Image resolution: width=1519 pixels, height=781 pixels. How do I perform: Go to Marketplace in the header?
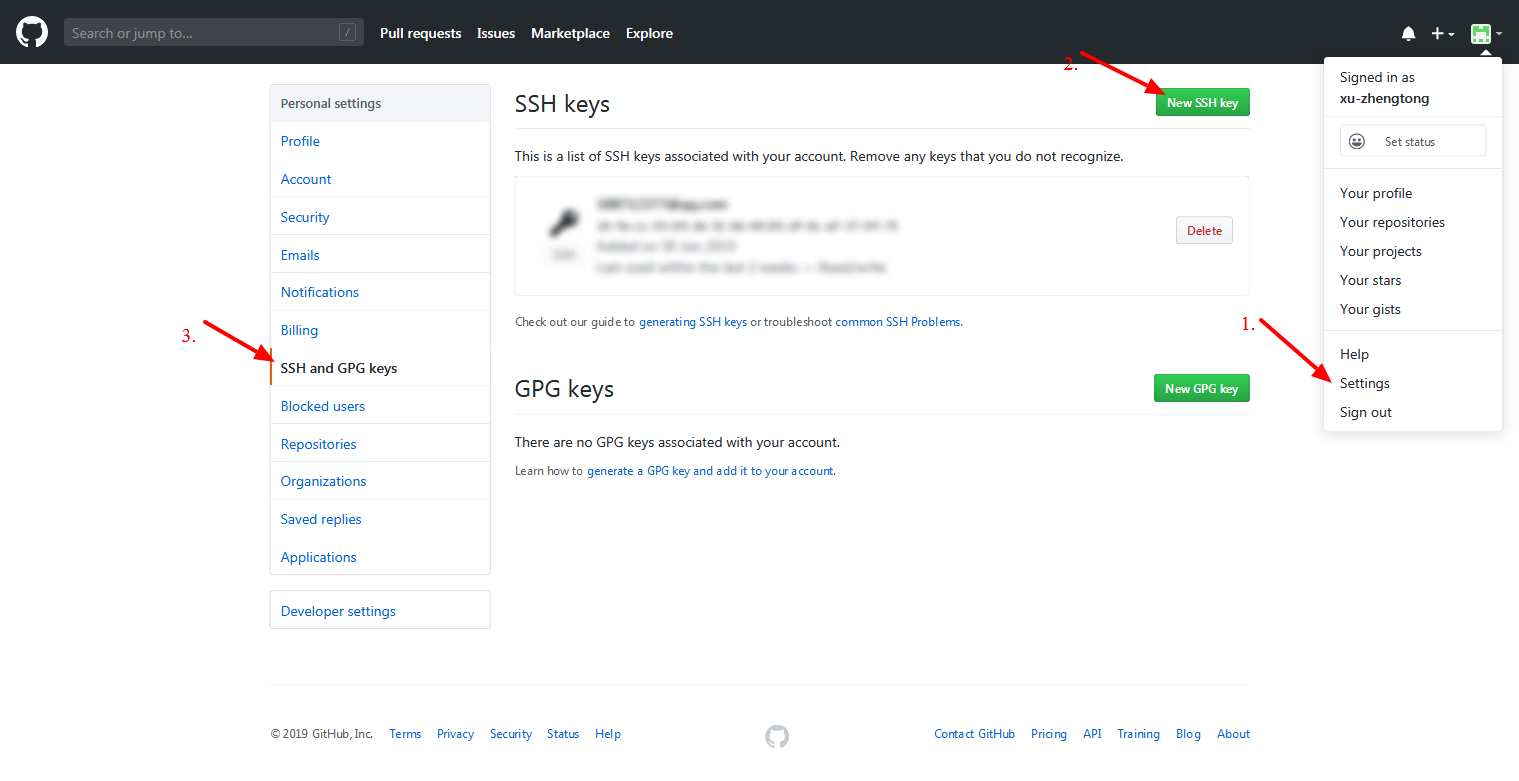coord(570,33)
